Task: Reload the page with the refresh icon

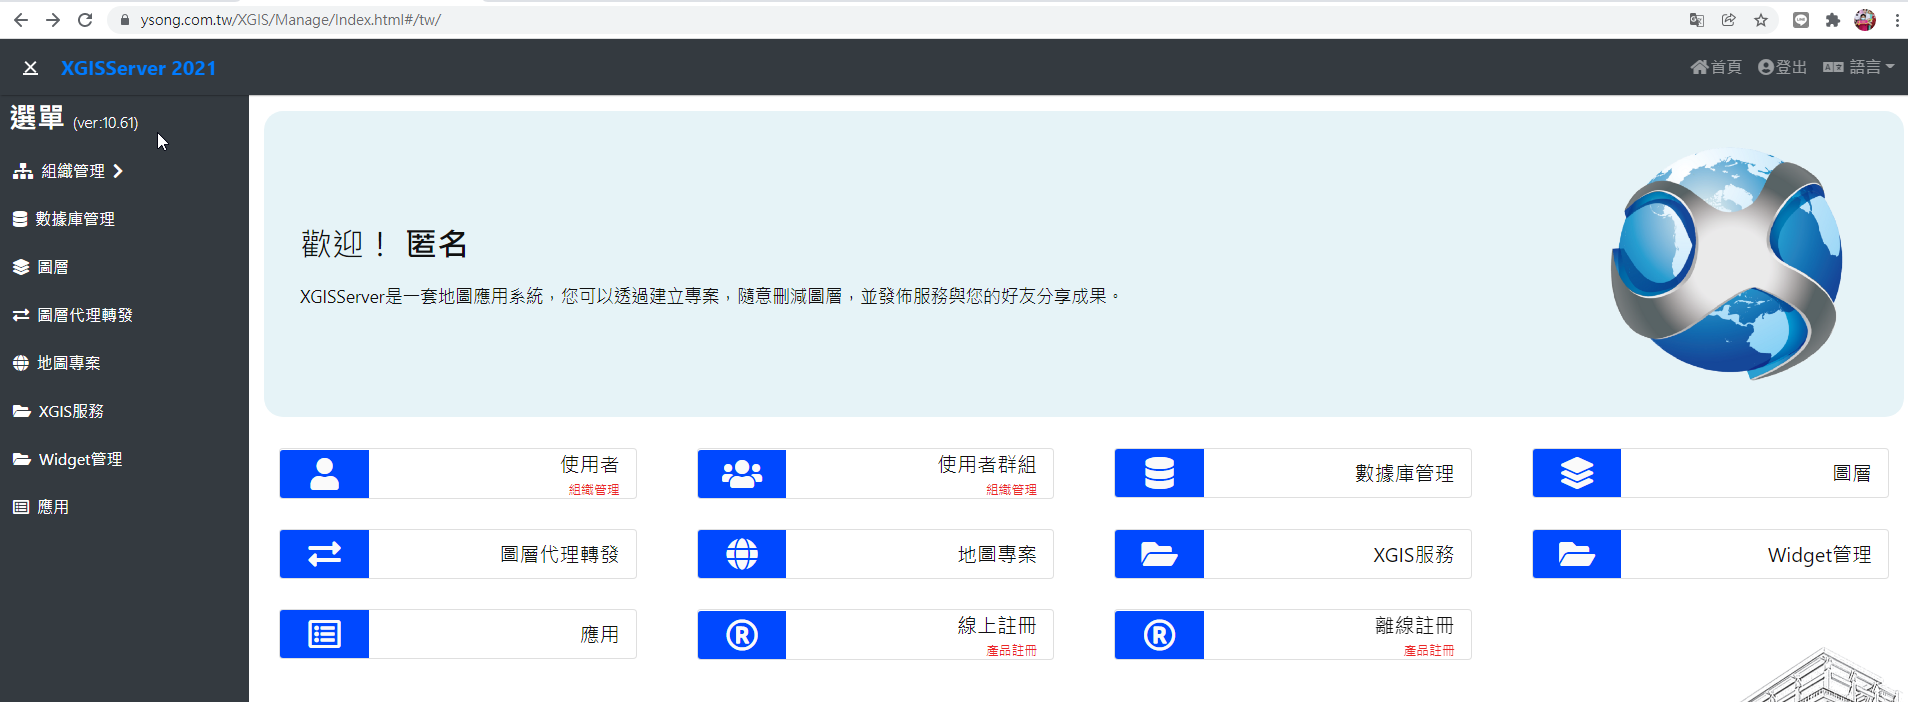Action: (85, 20)
